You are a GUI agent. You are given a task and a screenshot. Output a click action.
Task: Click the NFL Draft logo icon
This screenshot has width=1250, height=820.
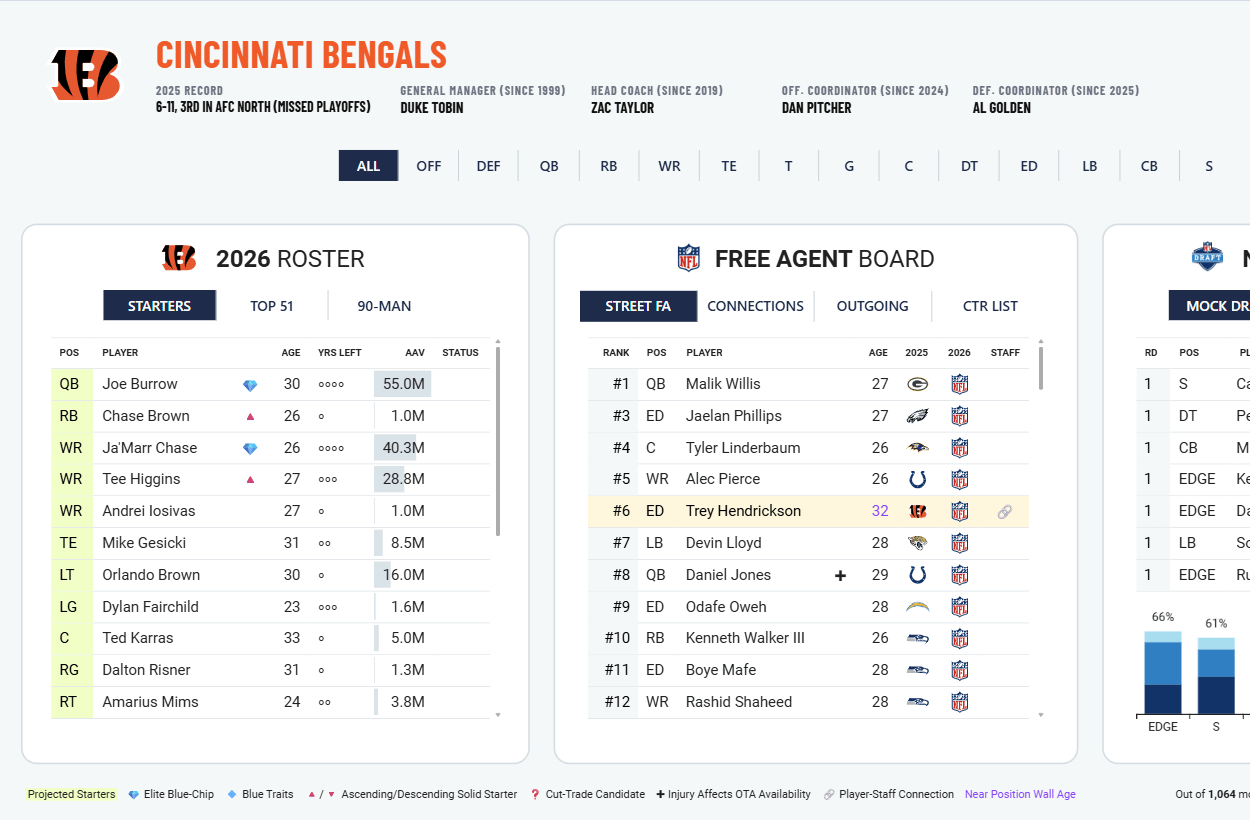pyautogui.click(x=1208, y=257)
